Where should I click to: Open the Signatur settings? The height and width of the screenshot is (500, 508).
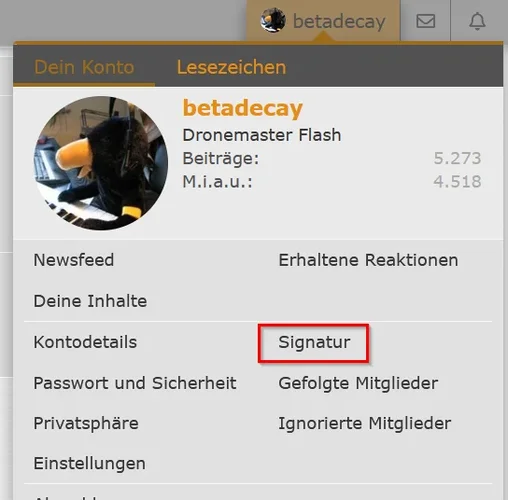point(314,342)
